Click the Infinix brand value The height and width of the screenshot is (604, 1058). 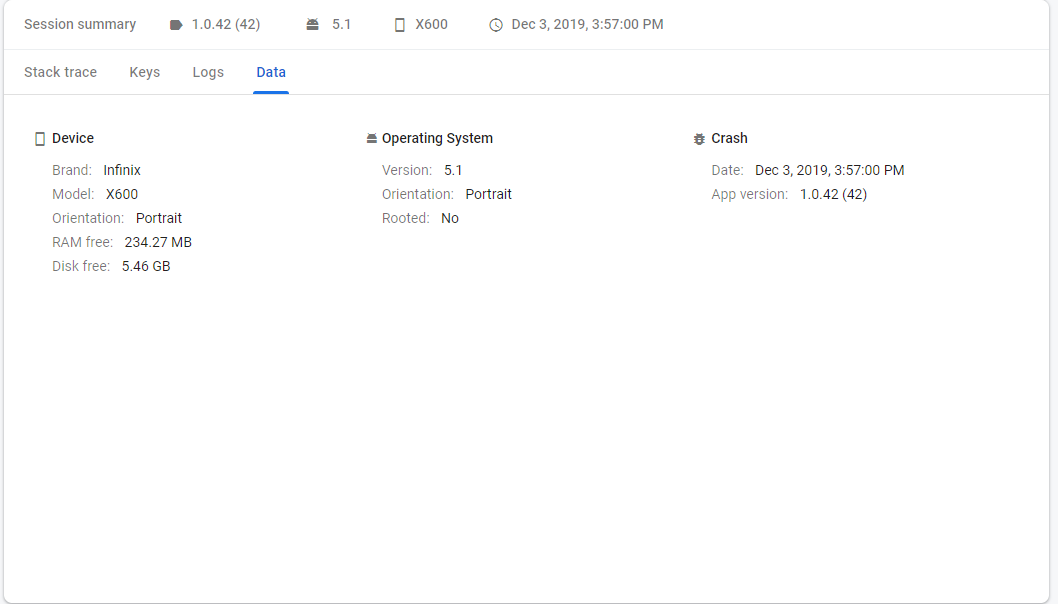(122, 170)
